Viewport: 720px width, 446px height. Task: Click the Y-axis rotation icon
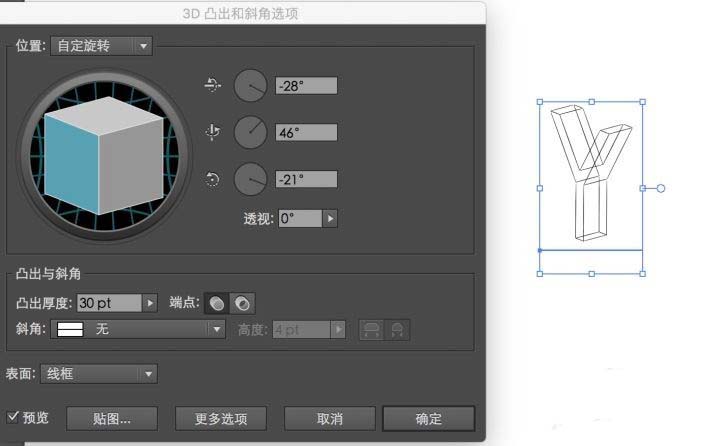point(212,132)
